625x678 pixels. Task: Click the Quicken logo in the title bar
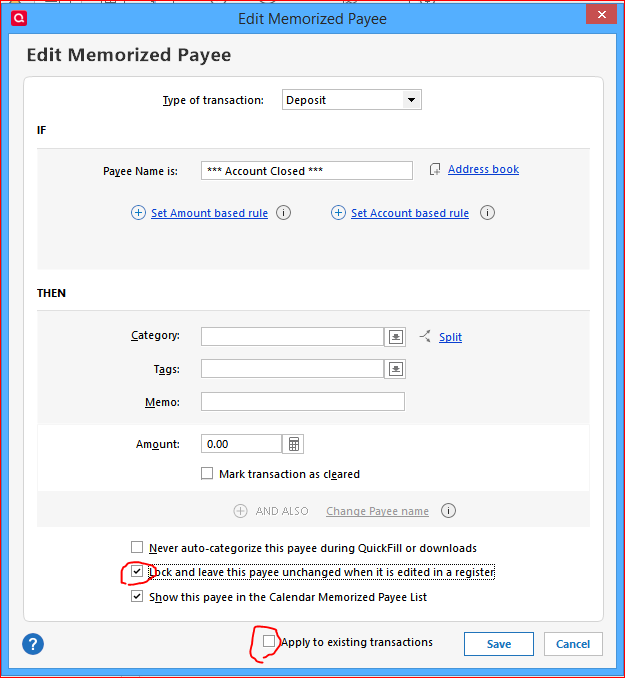coord(19,18)
